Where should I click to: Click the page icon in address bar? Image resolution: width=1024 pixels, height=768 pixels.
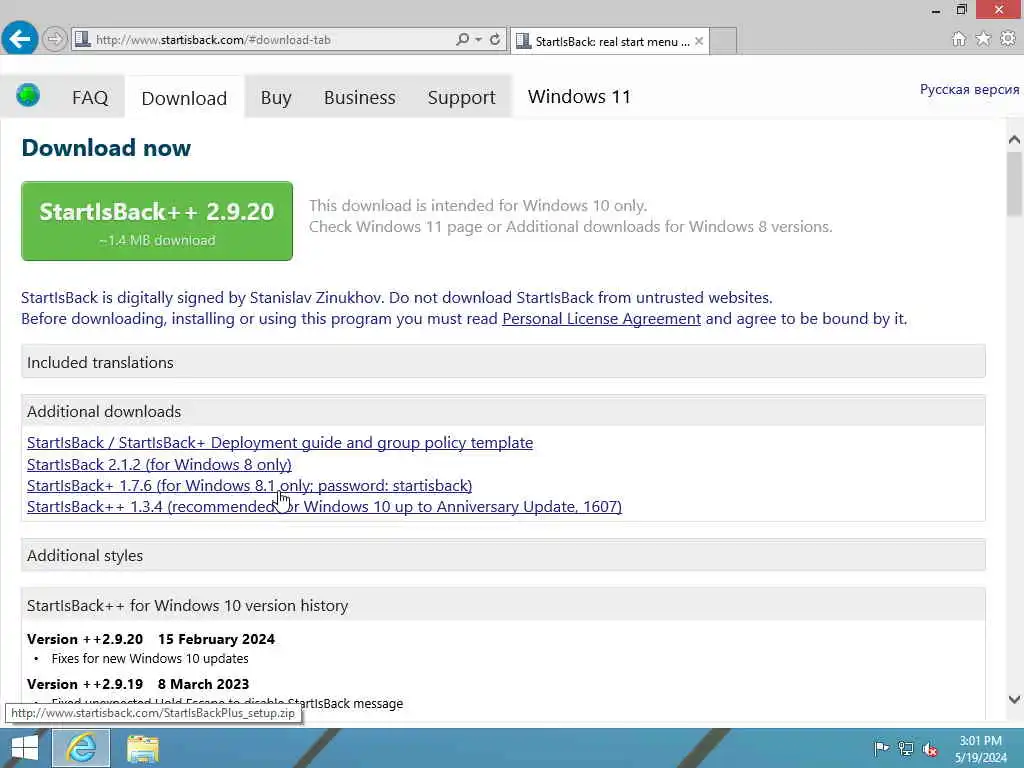82,40
